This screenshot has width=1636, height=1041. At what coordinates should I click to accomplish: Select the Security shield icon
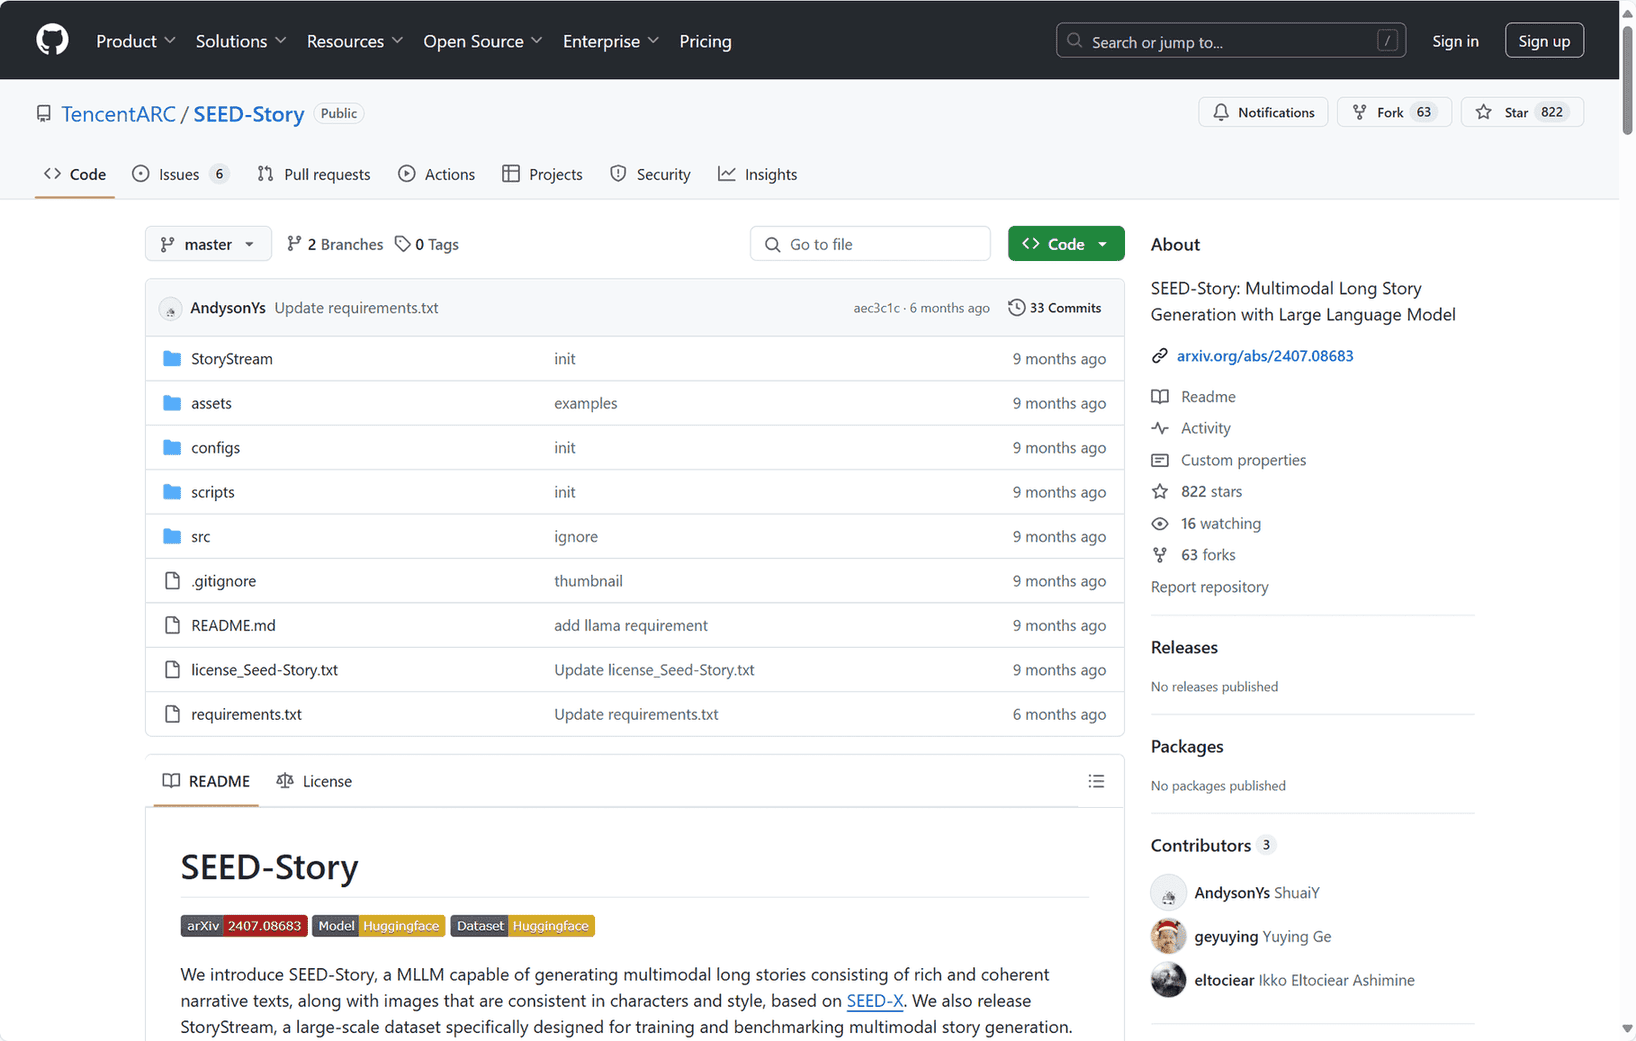(617, 173)
